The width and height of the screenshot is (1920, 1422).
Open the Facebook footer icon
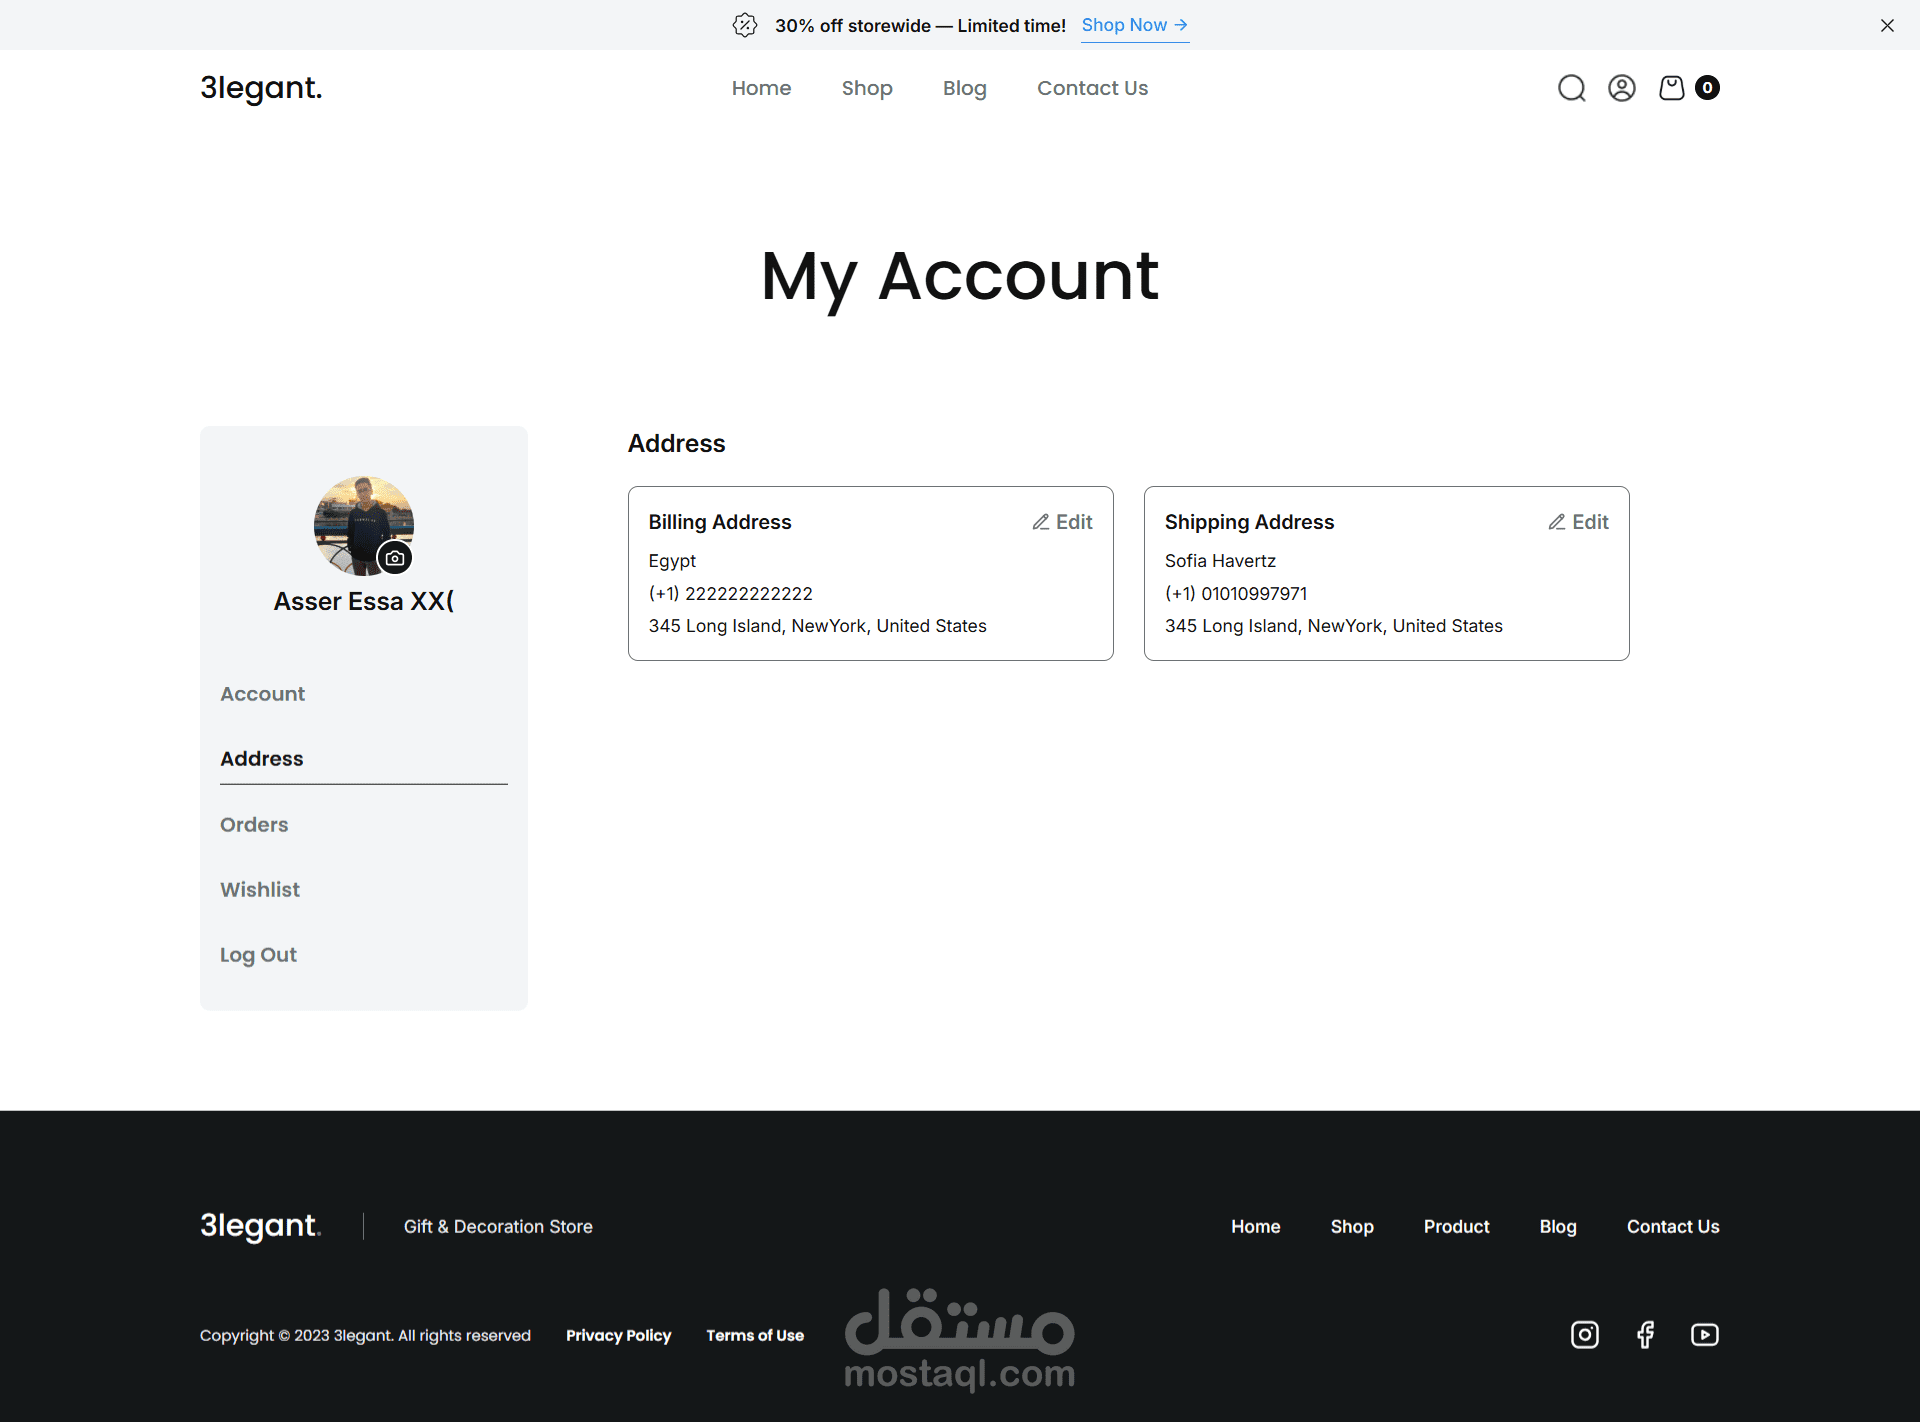click(x=1645, y=1334)
